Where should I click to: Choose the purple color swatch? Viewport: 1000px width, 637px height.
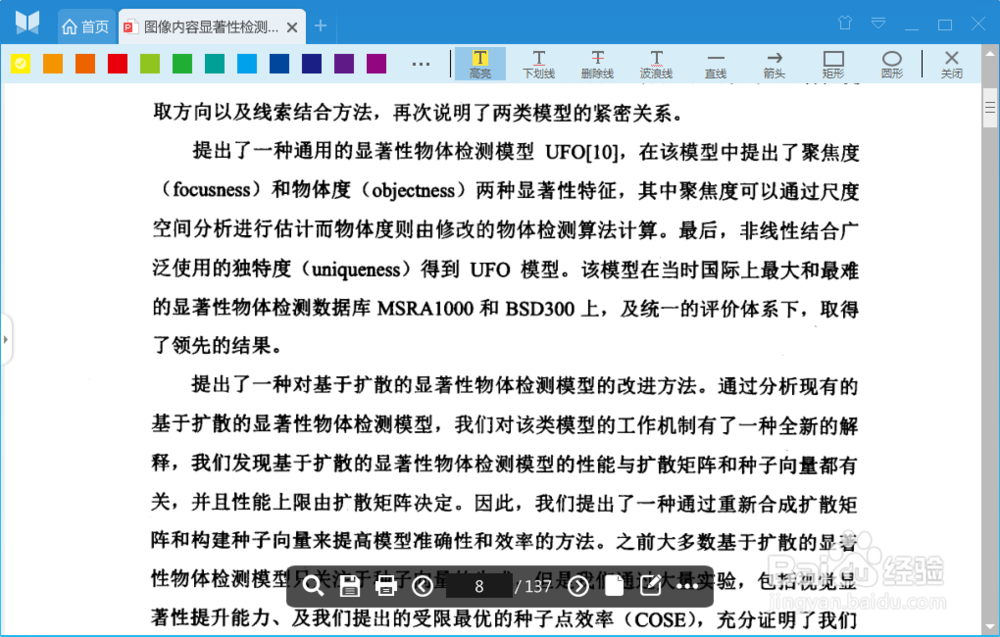tap(344, 64)
